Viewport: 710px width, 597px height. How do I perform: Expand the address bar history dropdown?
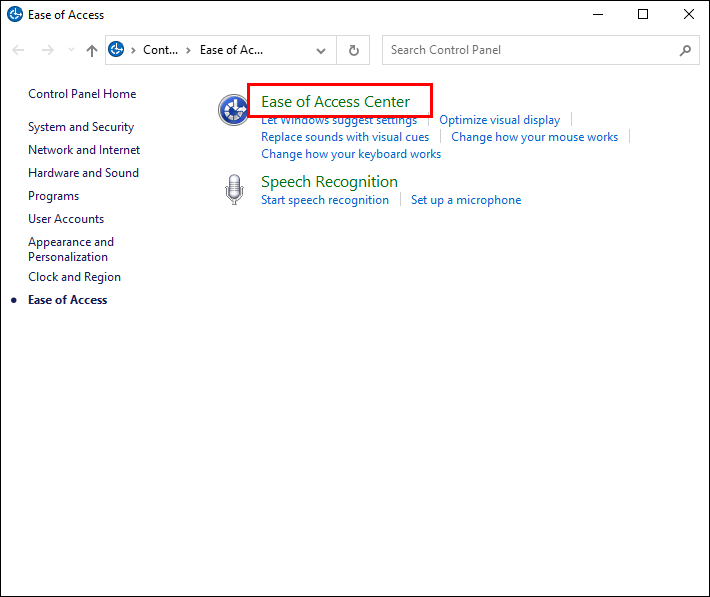click(320, 50)
